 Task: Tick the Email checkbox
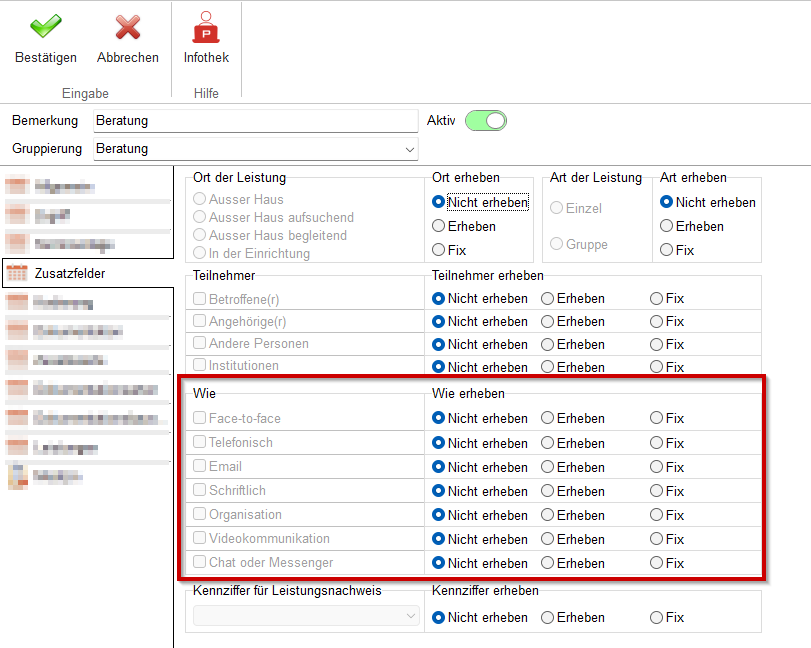pyautogui.click(x=200, y=465)
